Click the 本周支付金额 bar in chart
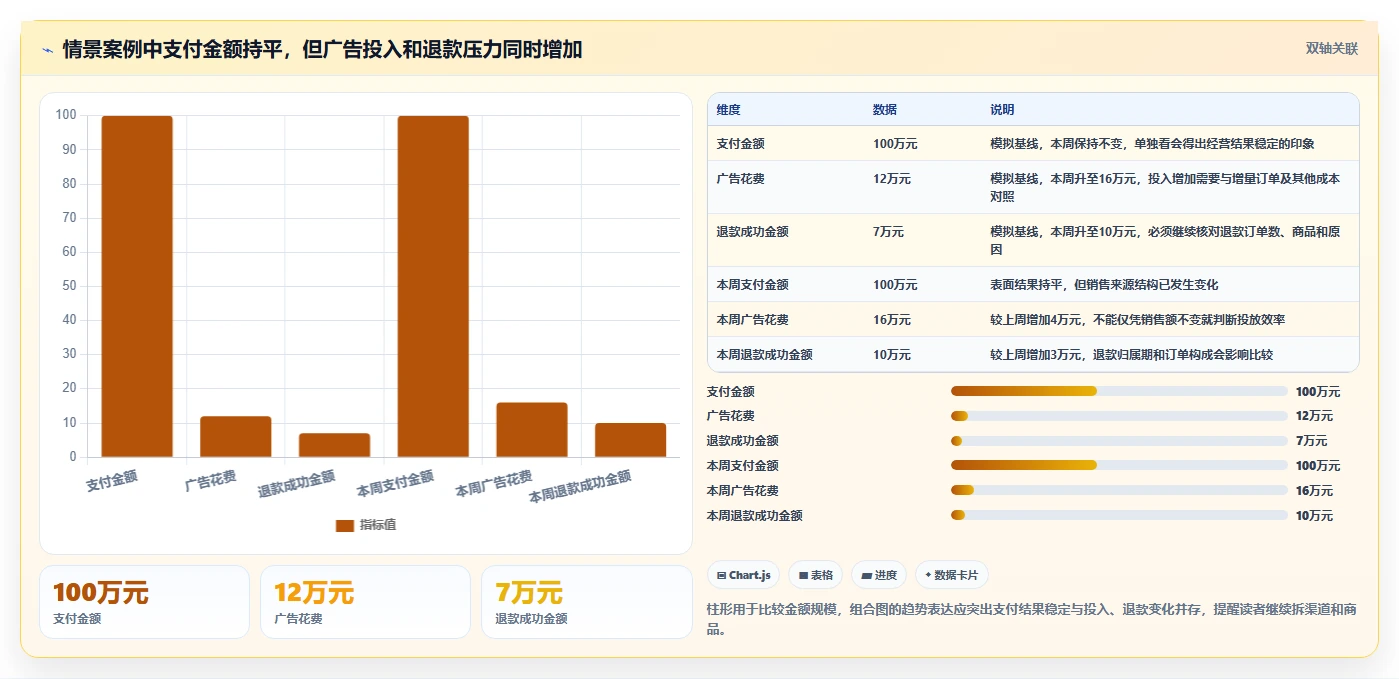 (x=433, y=286)
